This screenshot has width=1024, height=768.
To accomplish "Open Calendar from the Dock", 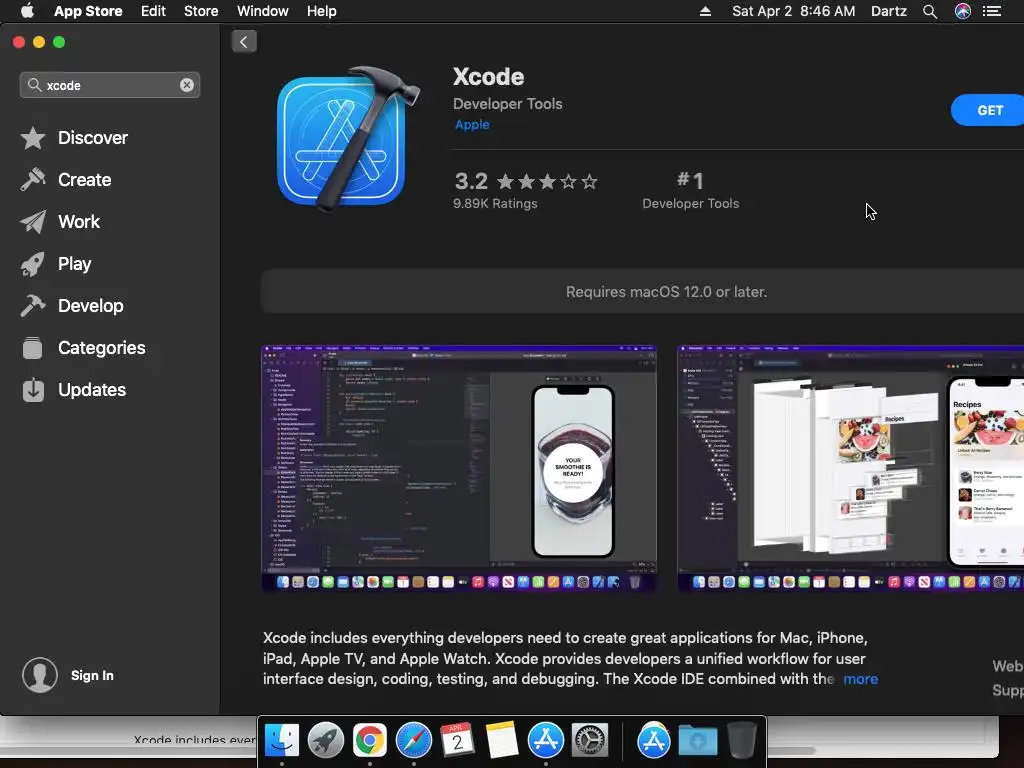I will point(457,741).
